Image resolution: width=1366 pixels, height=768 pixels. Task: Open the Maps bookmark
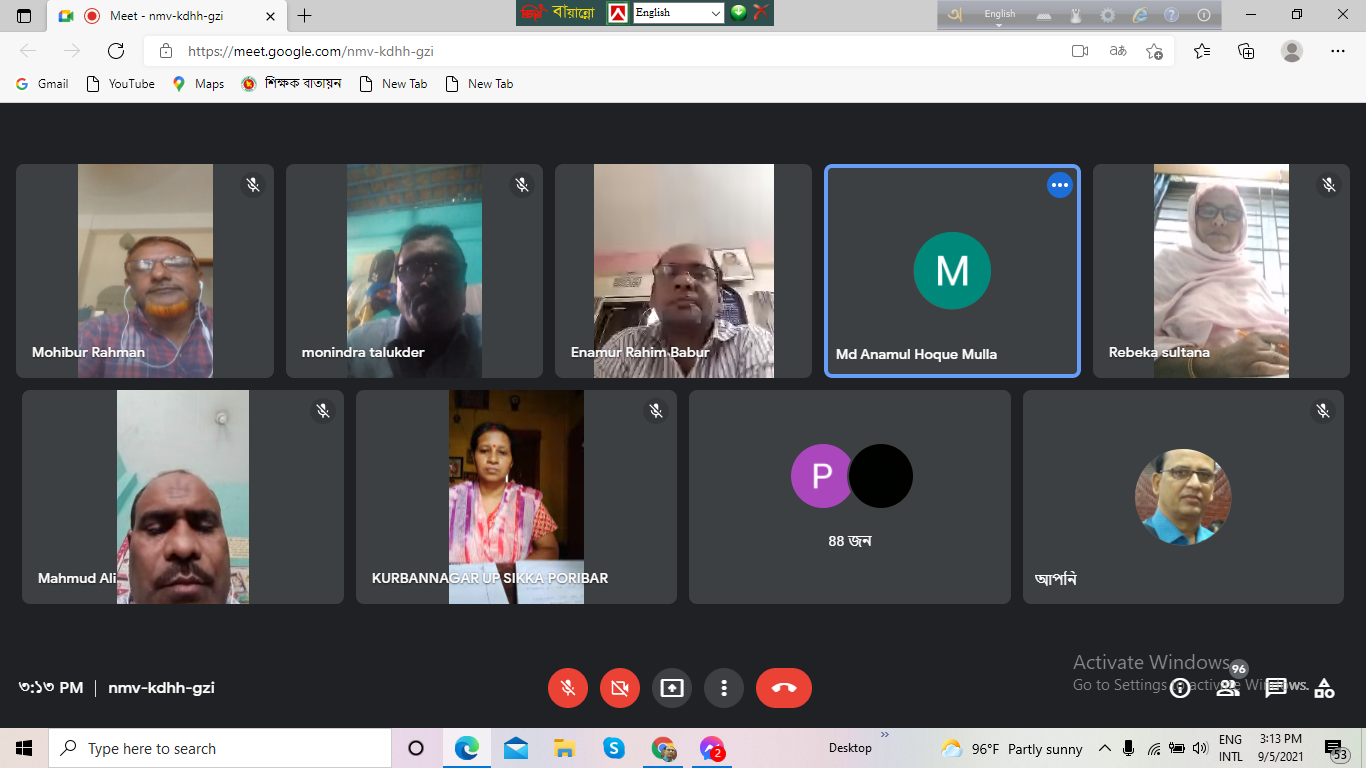[x=198, y=84]
